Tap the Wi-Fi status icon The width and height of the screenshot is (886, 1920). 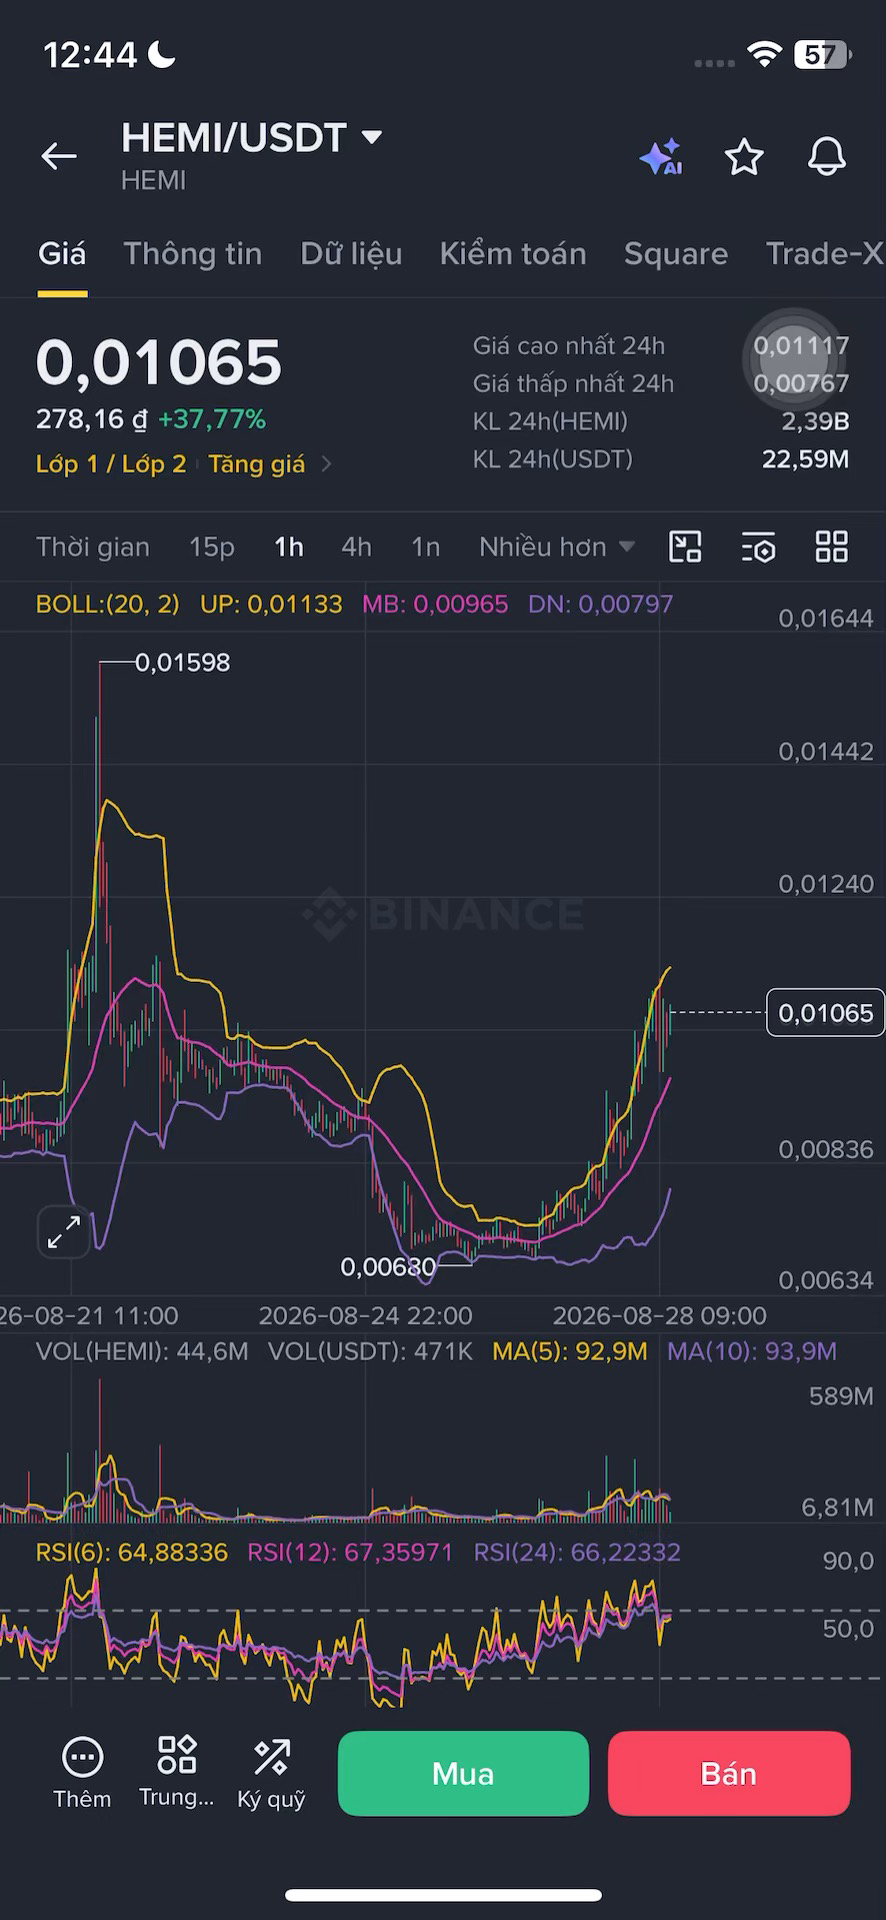point(764,55)
